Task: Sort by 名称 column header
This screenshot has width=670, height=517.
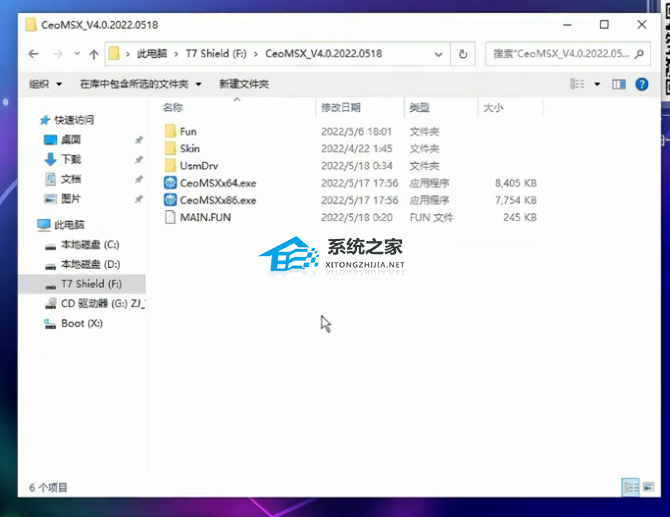Action: 173,108
